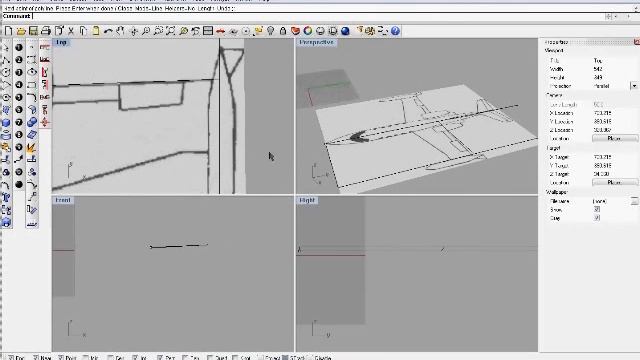Image resolution: width=640 pixels, height=360 pixels.
Task: Activate the Right viewport title
Action: pos(307,200)
